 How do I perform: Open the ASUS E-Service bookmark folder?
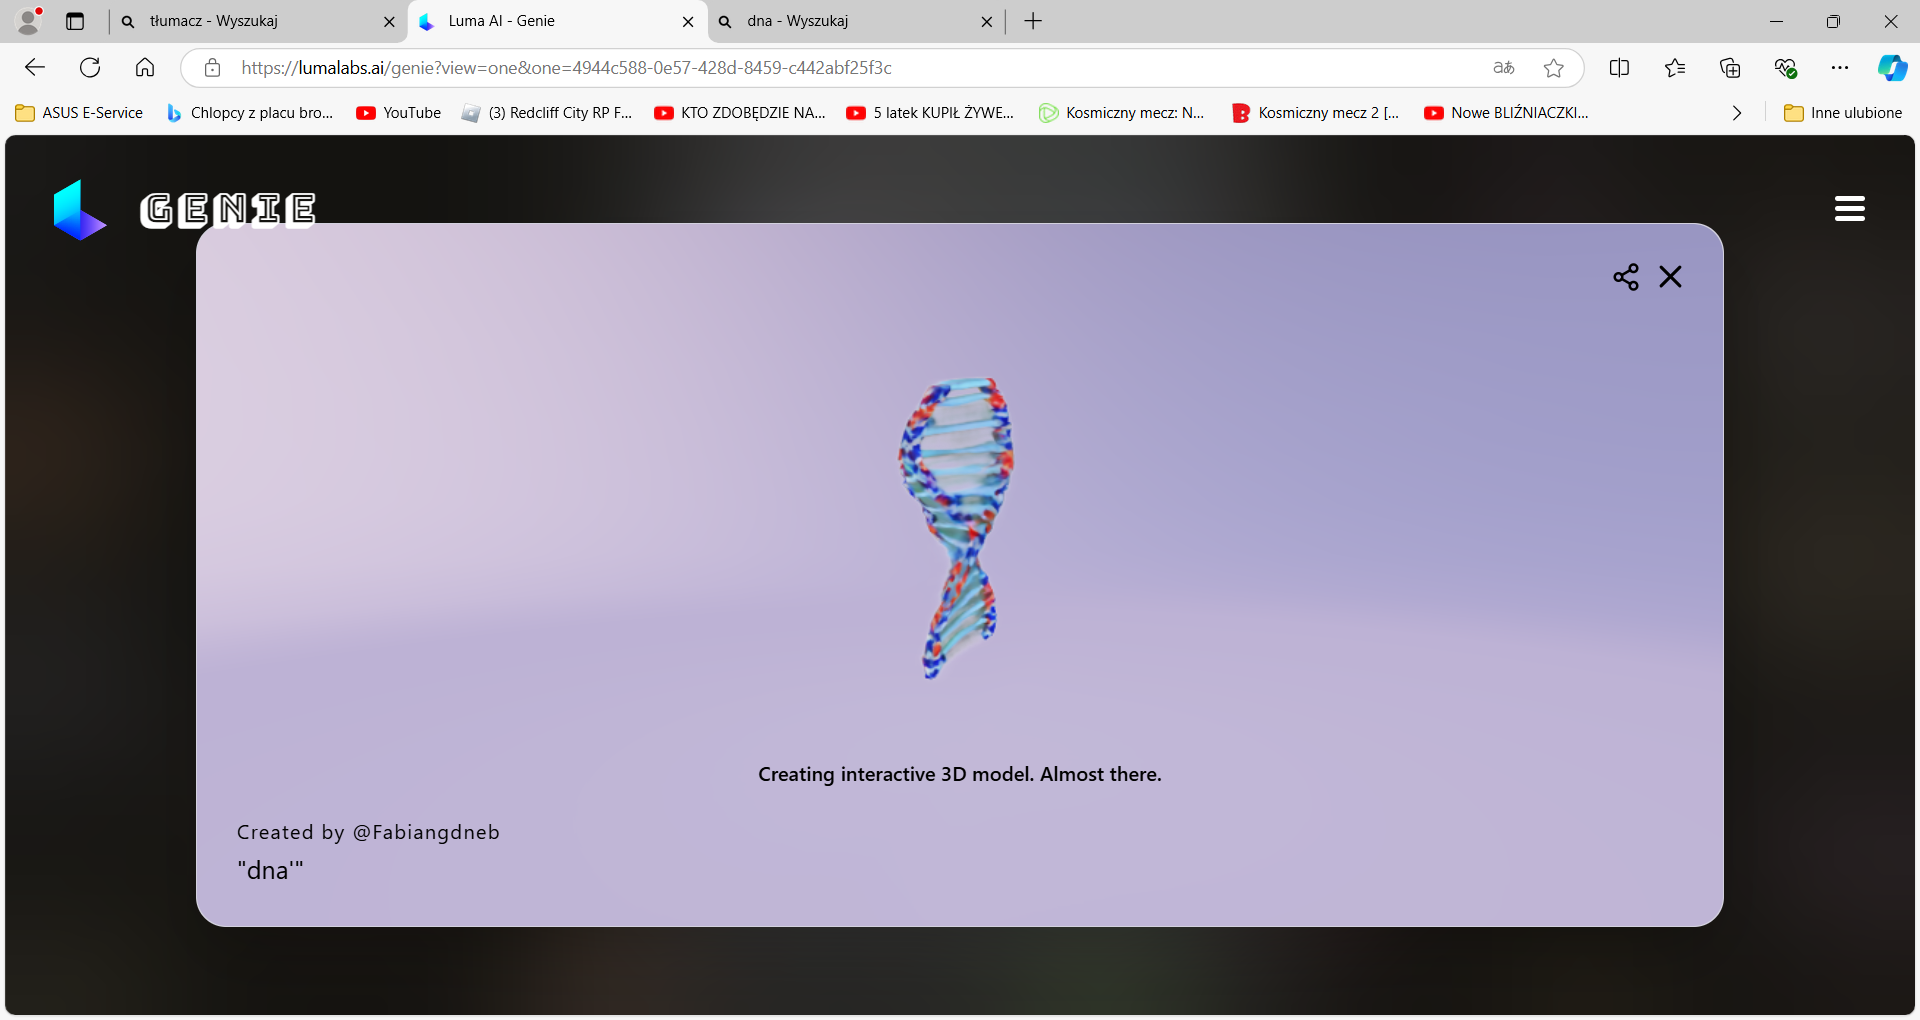point(80,113)
